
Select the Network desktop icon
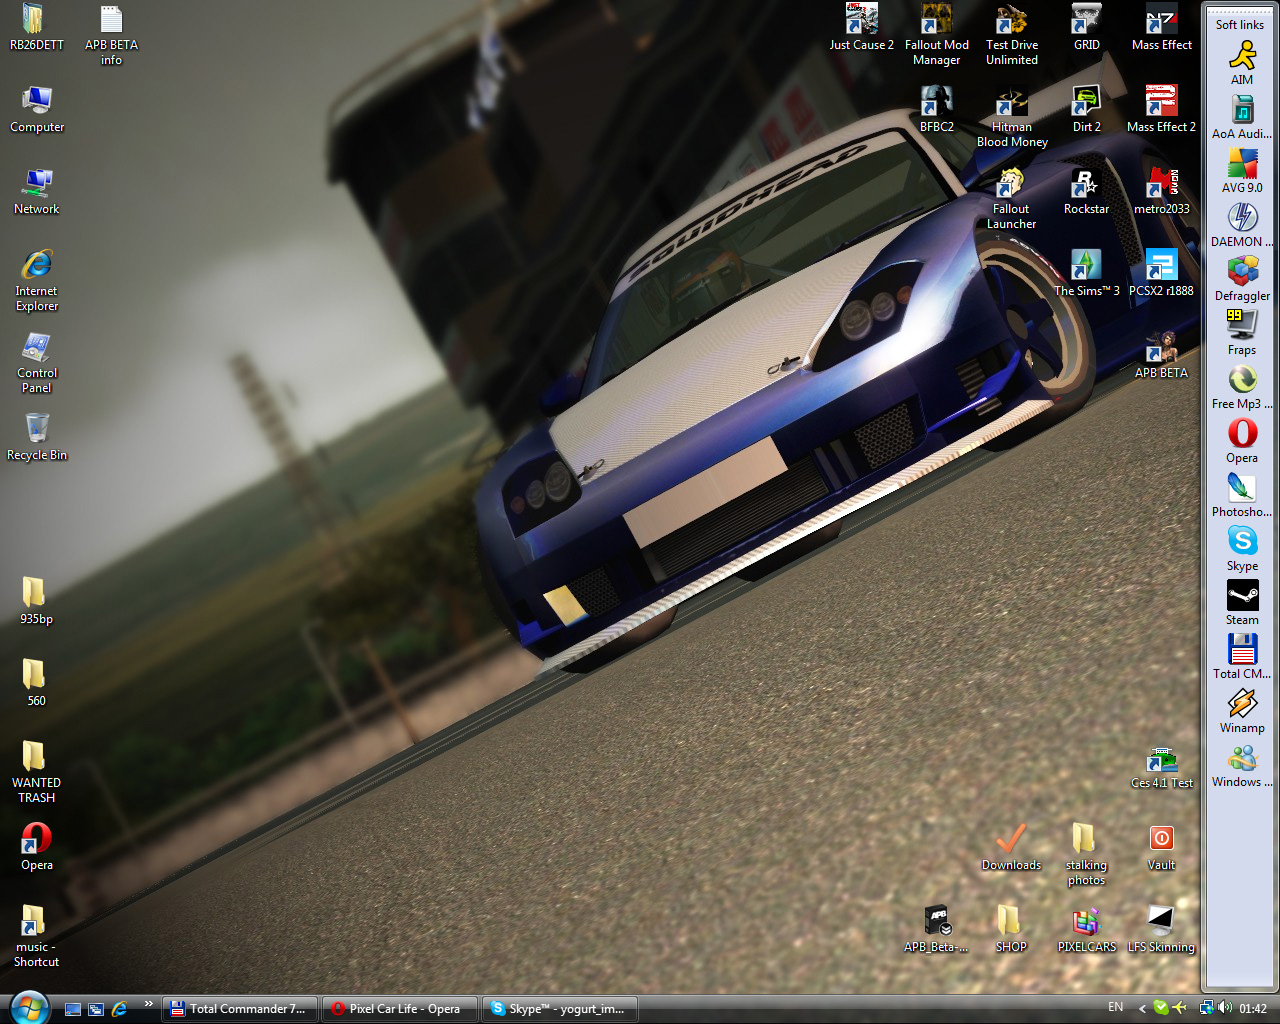pos(37,192)
